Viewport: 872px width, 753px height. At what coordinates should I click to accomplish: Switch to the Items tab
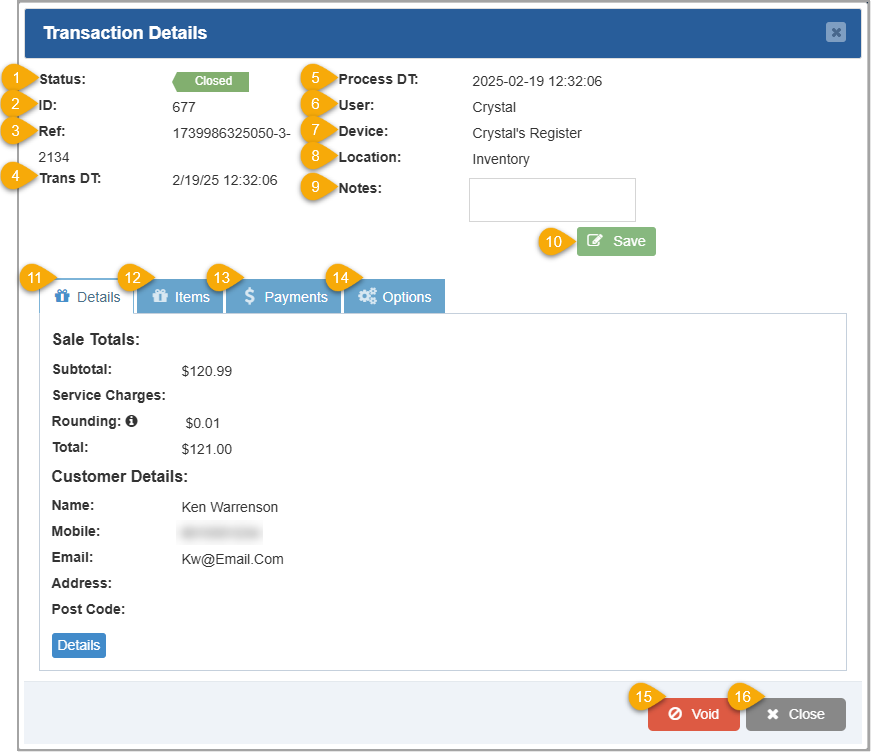tap(180, 296)
